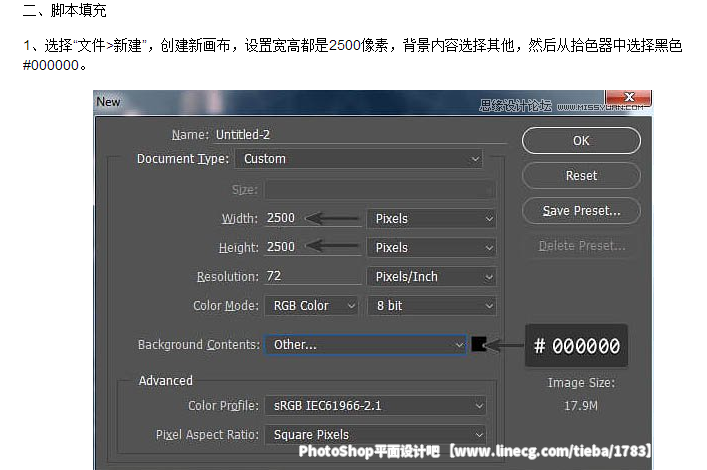Open the Background Contents dropdown
The width and height of the screenshot is (707, 470).
(365, 345)
